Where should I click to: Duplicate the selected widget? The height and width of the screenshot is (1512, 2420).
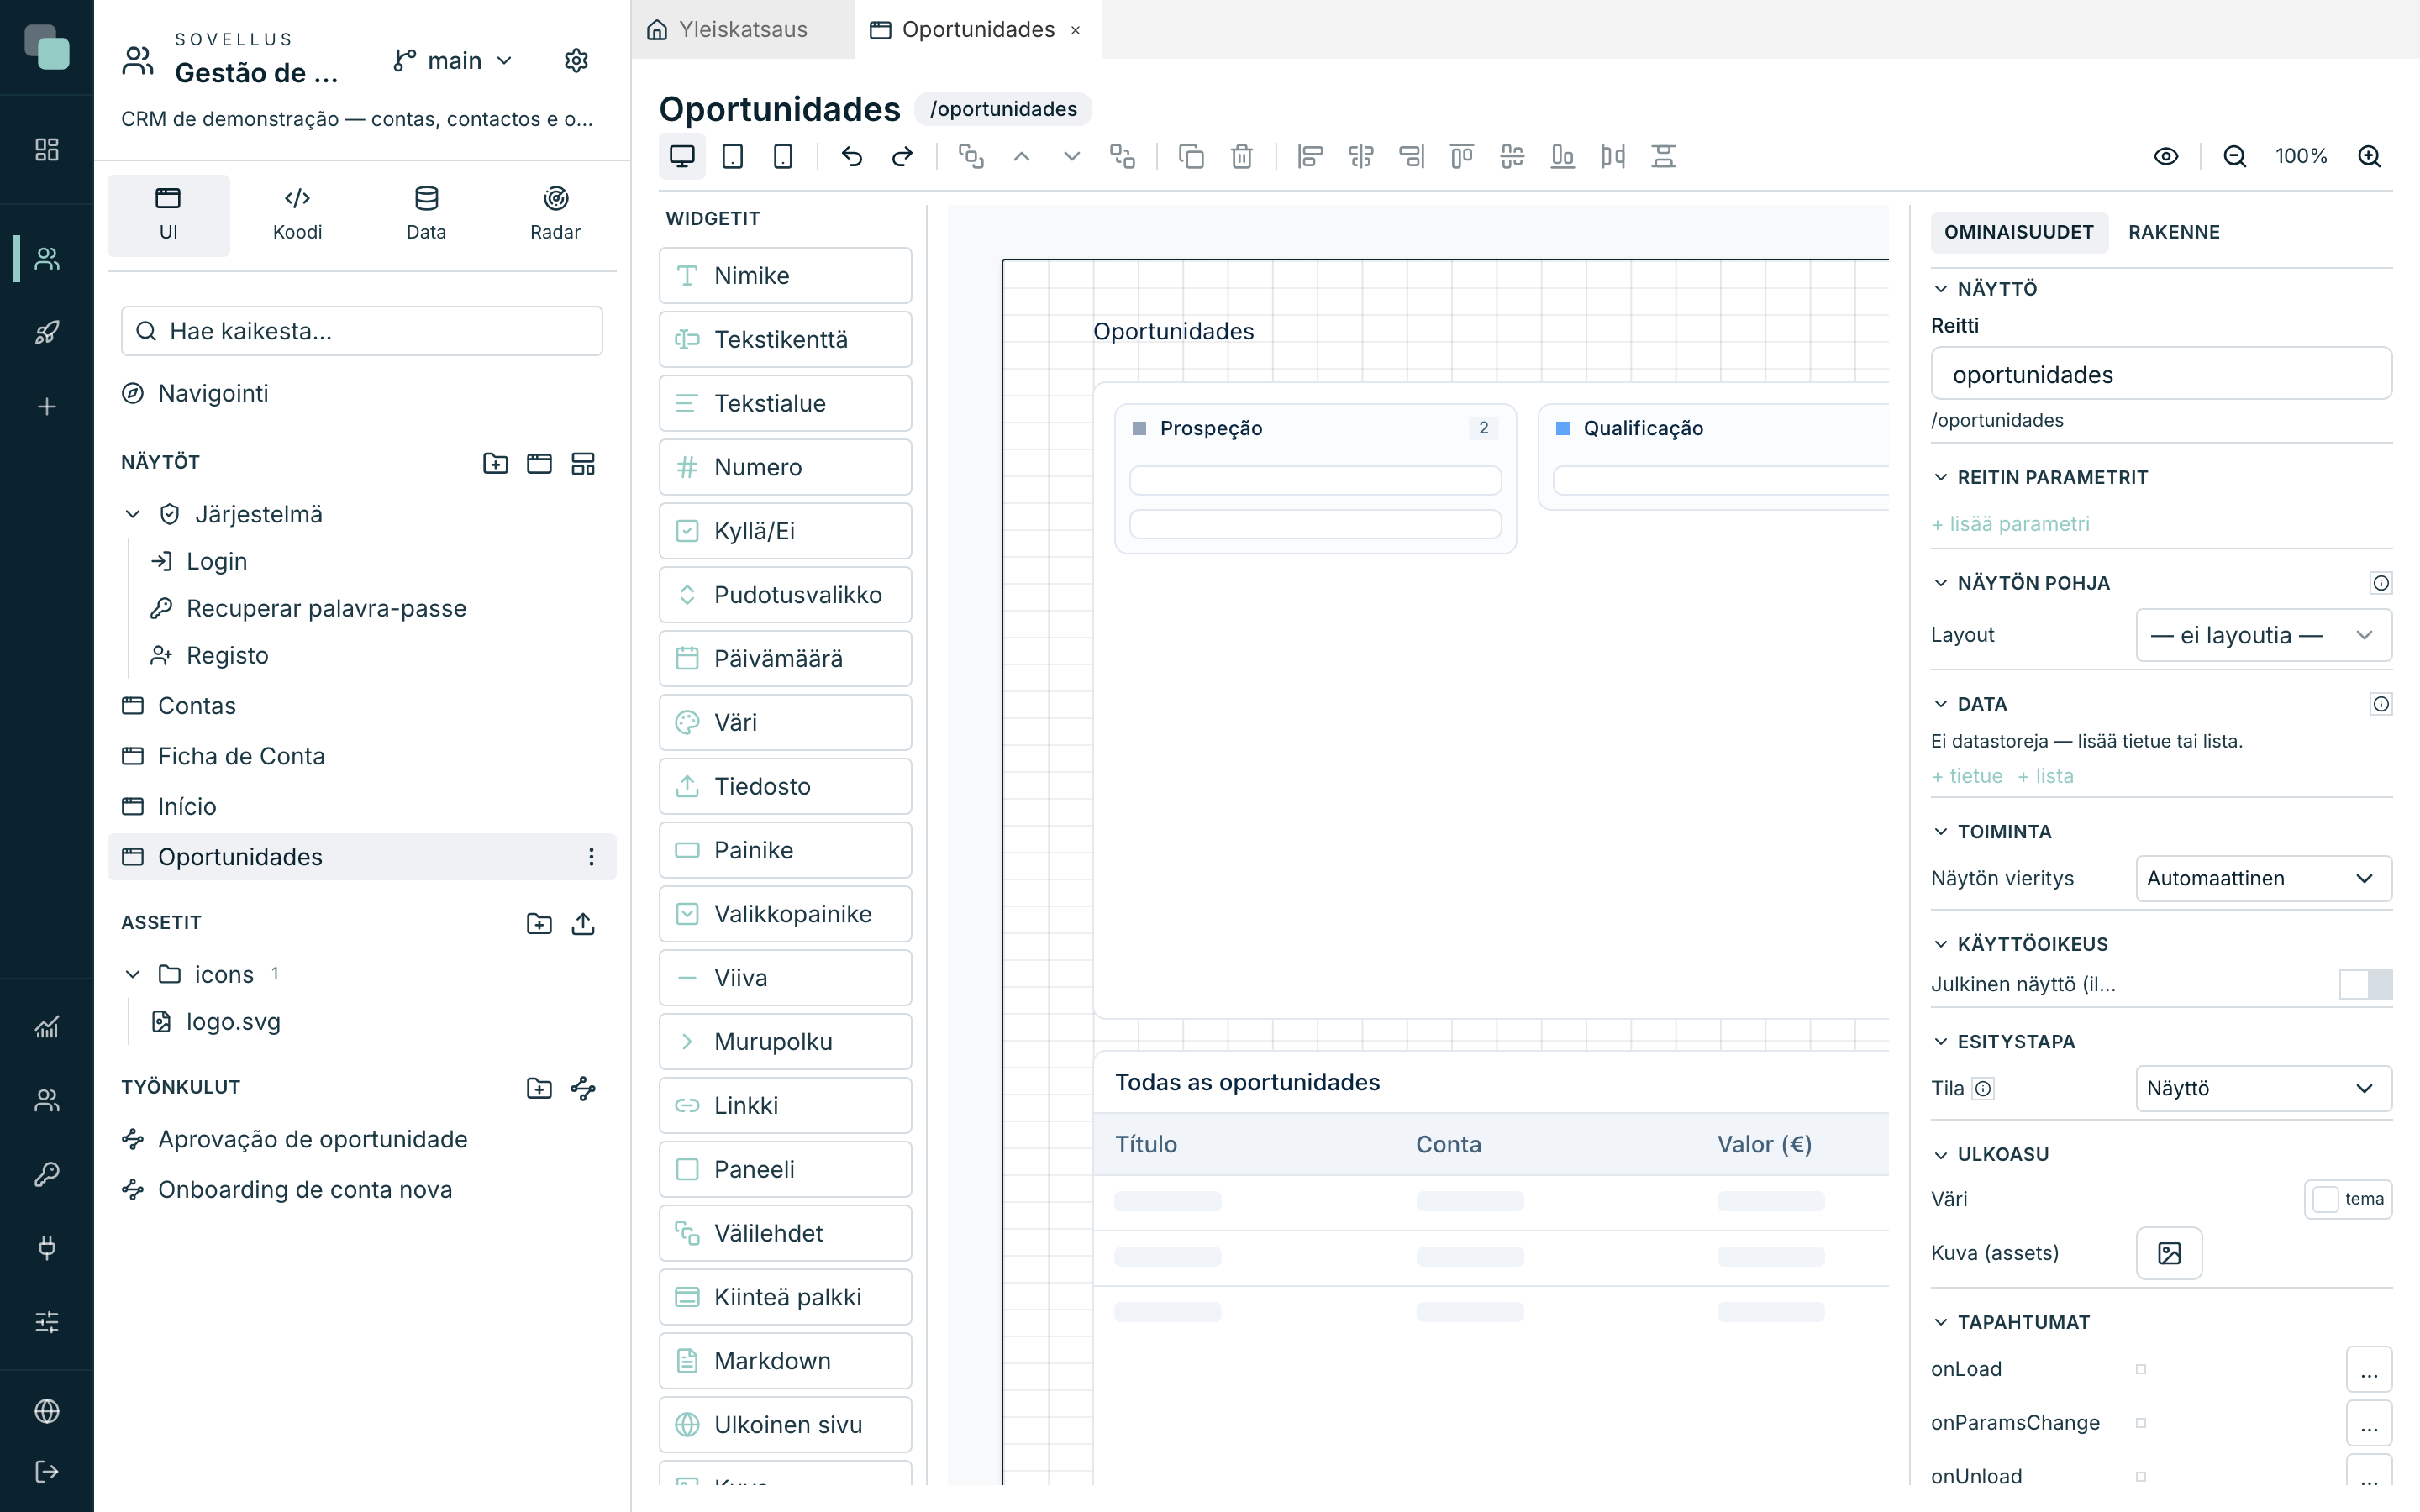tap(1191, 156)
